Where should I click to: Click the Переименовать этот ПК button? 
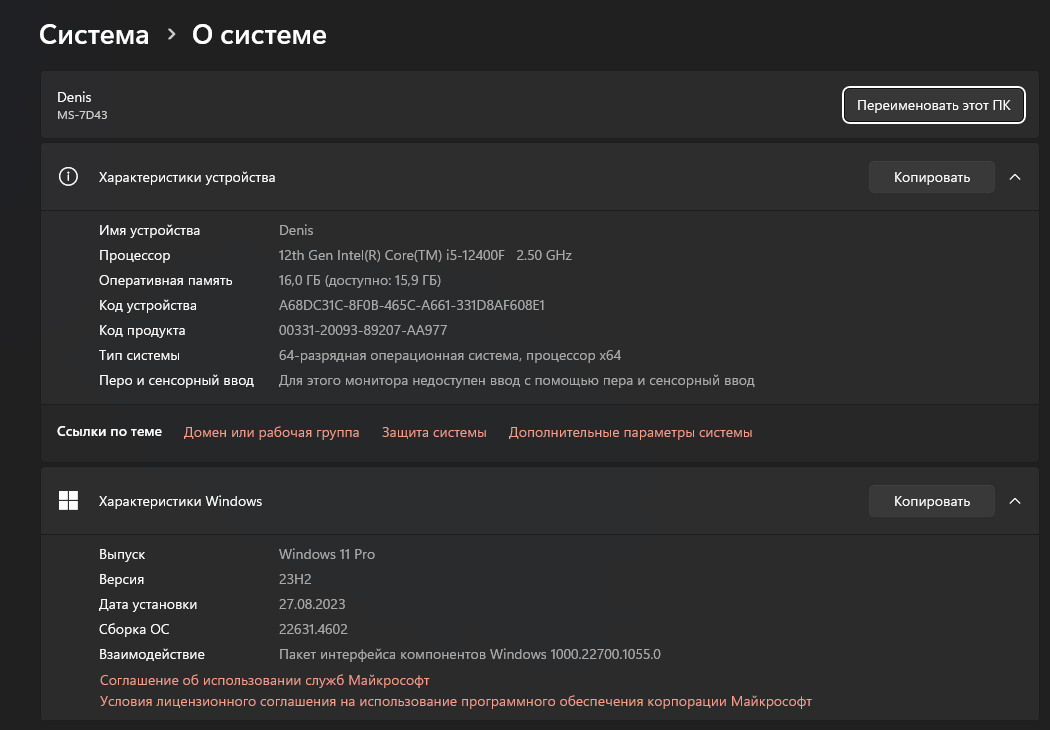[x=933, y=105]
